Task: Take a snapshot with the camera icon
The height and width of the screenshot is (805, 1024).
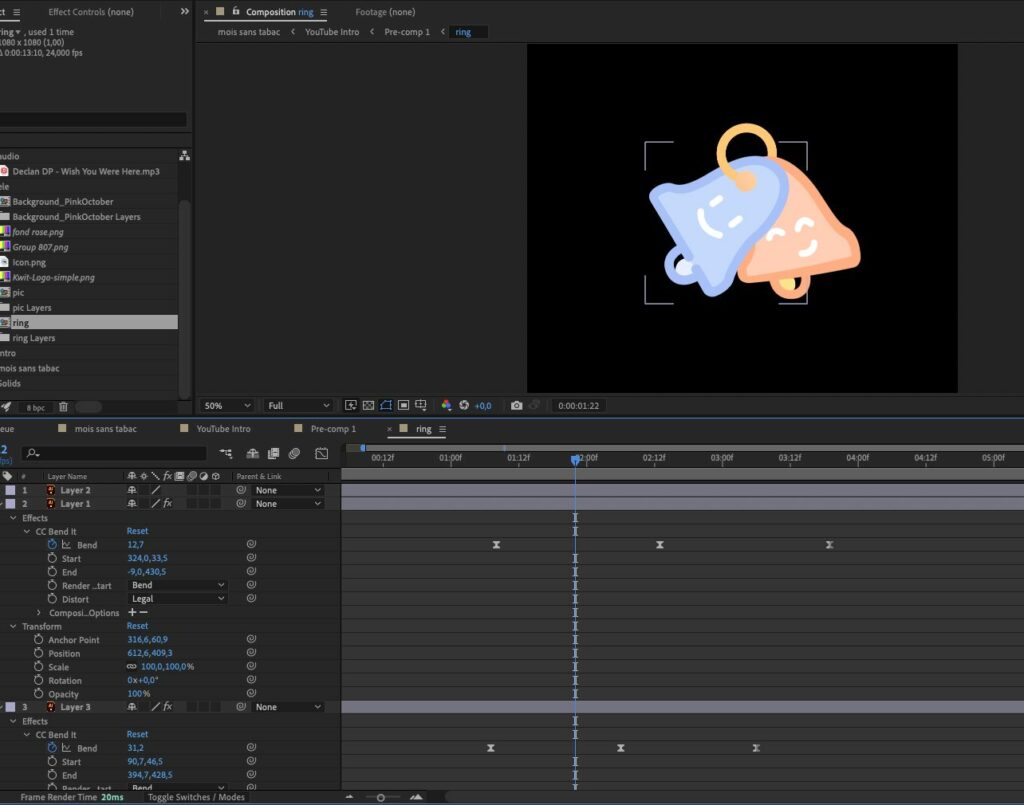Action: [516, 405]
